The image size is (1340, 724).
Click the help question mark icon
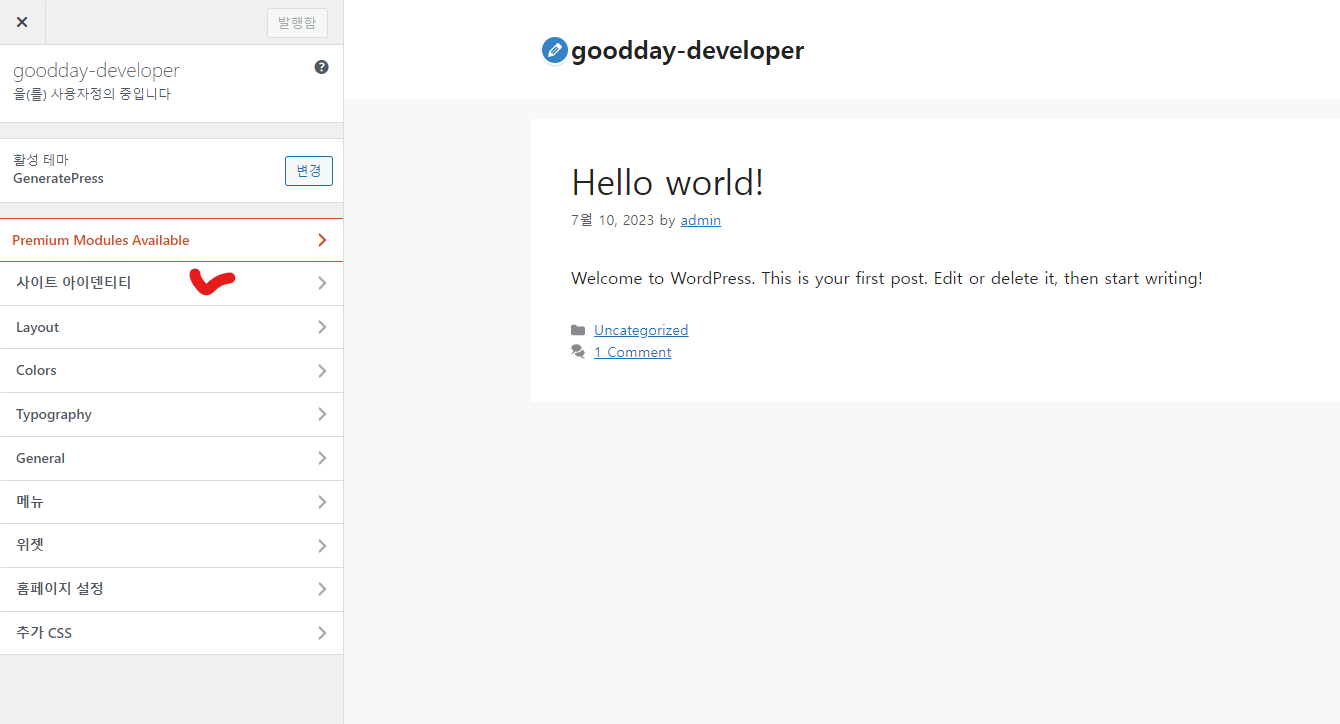pos(321,68)
